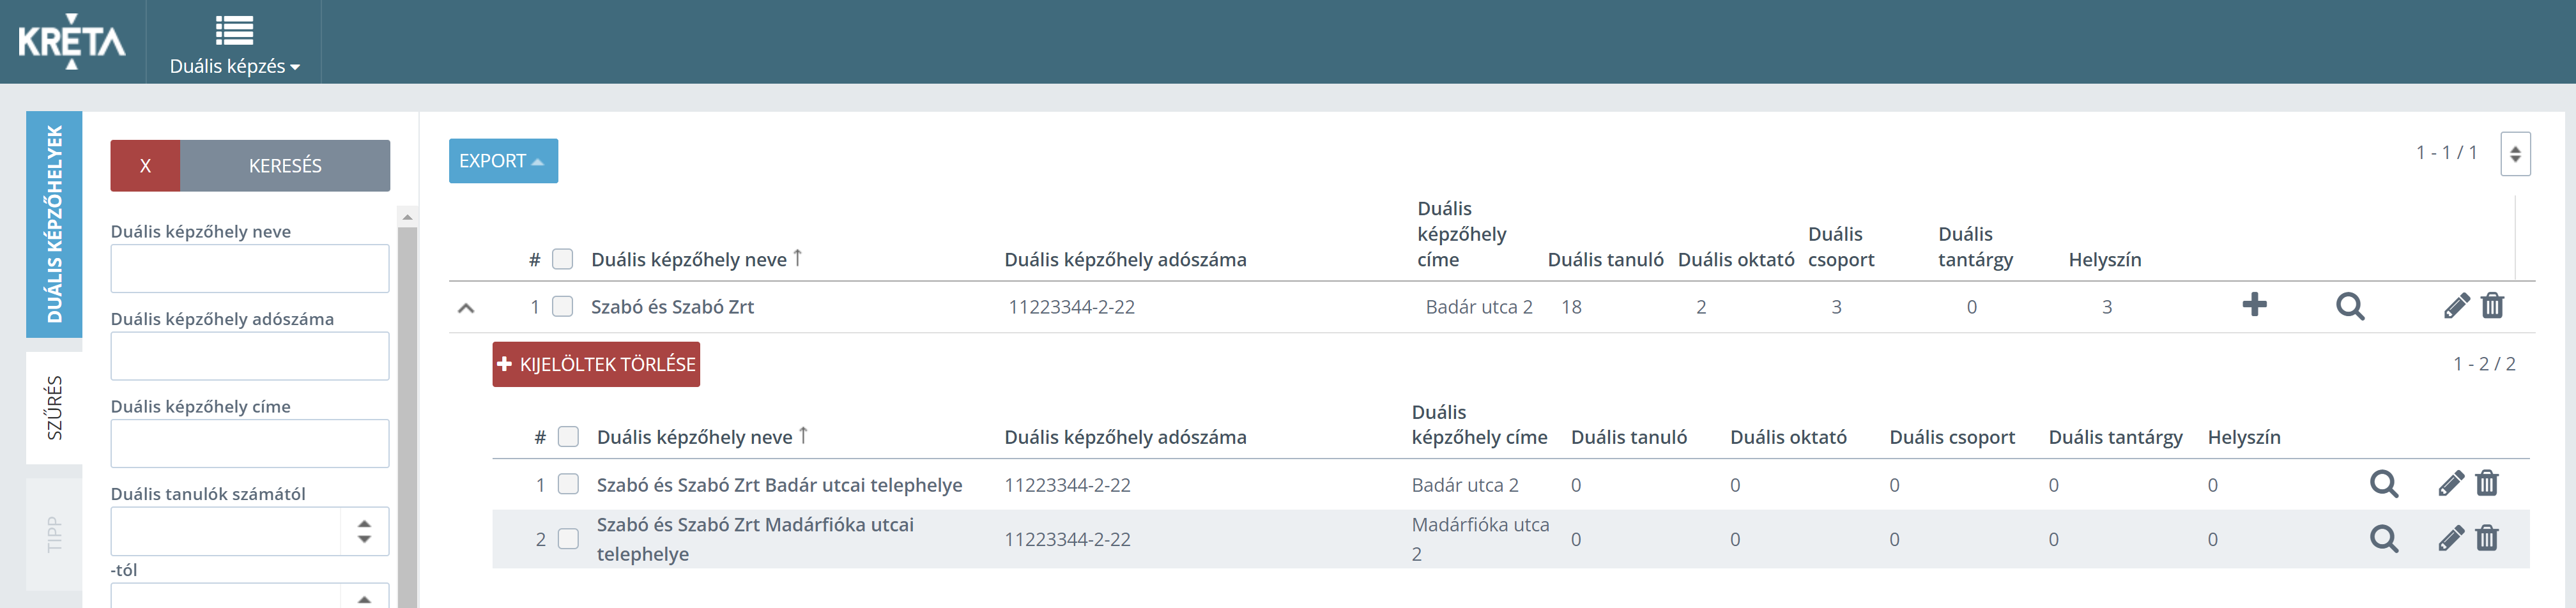Edit the Badár utcai telephelye row
Viewport: 2576px width, 608px height.
coord(2451,484)
